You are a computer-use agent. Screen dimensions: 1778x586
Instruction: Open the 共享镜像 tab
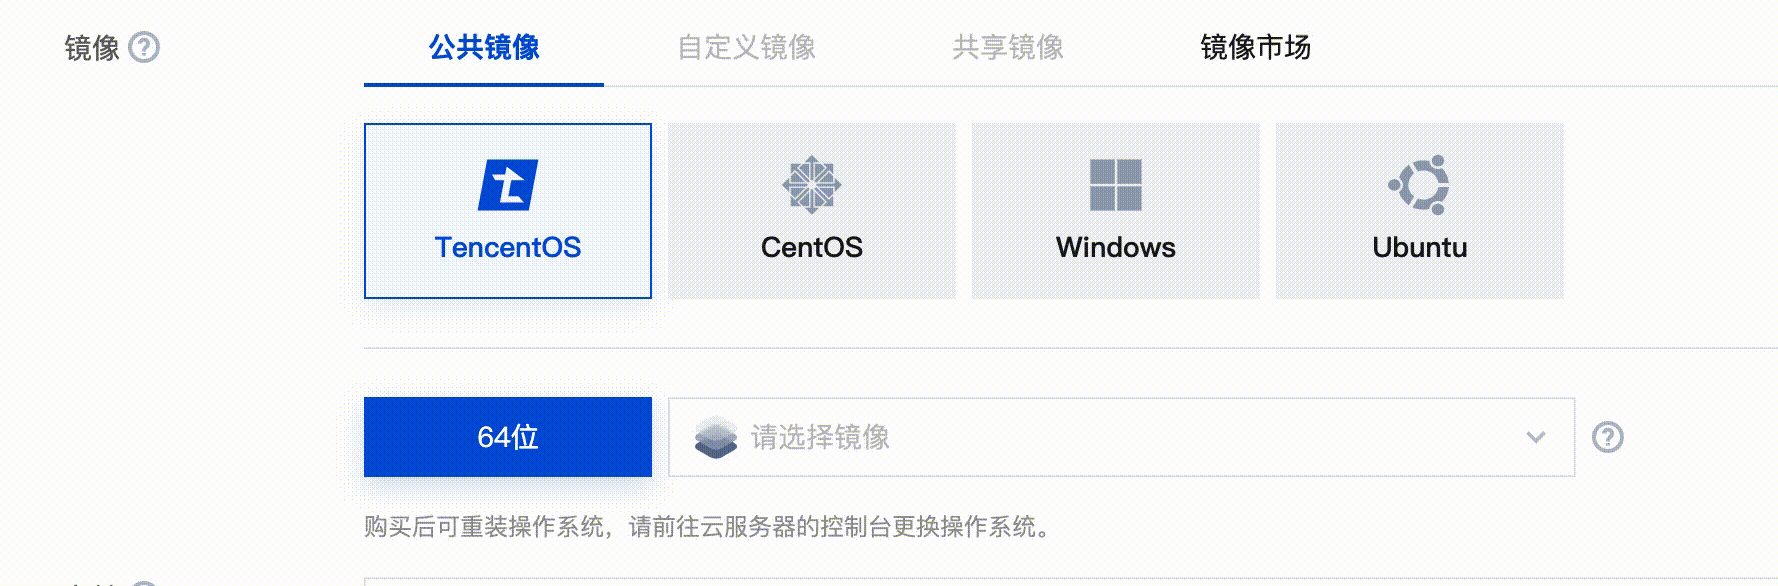[x=1008, y=47]
